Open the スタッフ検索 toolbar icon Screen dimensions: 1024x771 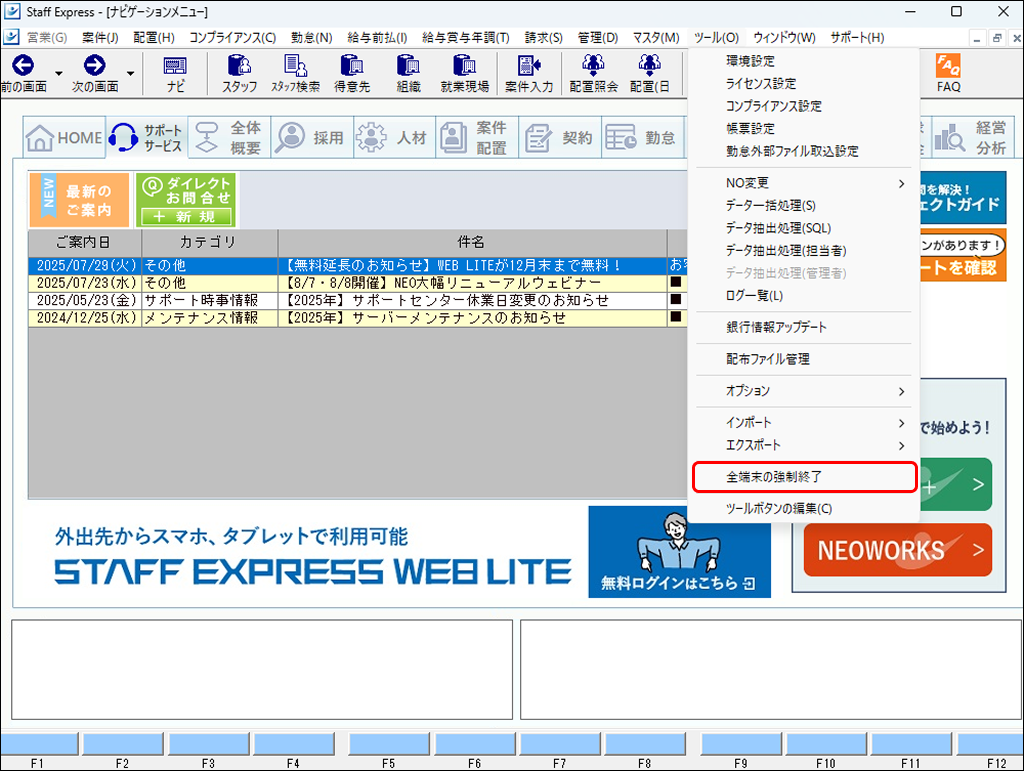tap(296, 74)
